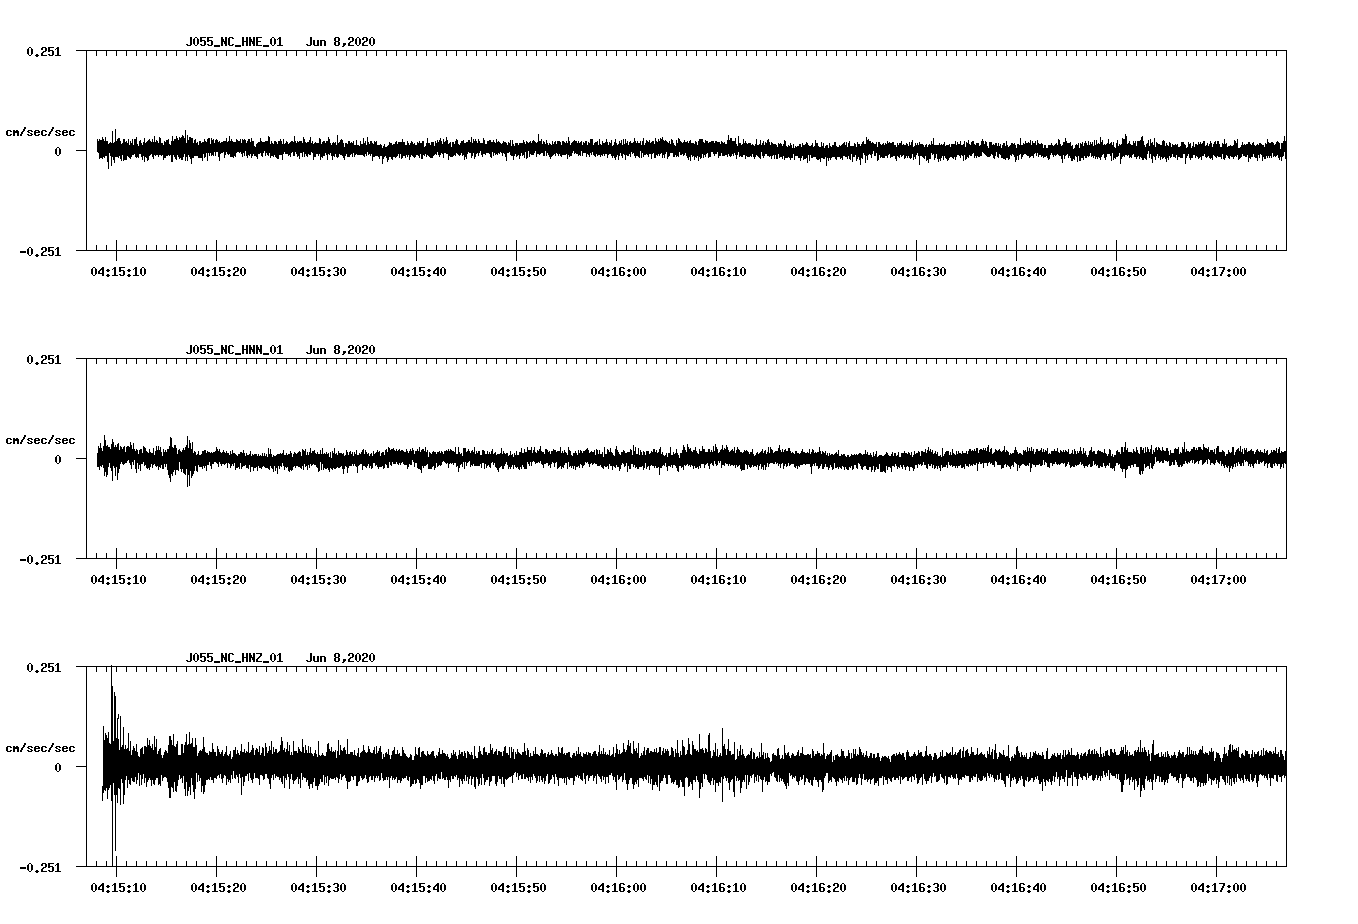Click the -0.251 lower axis value of HNN plot
The image size is (1358, 924).
point(40,560)
